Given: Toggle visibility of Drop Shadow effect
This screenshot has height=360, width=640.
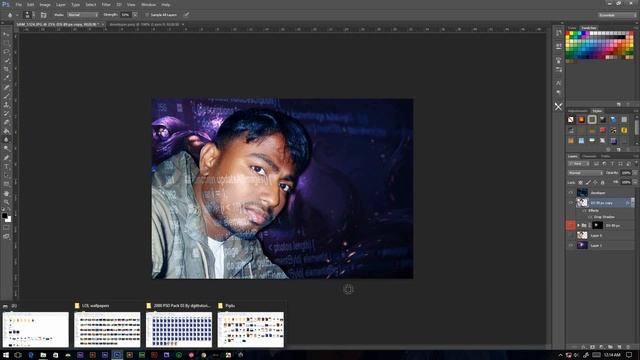Looking at the screenshot, I should coord(590,217).
